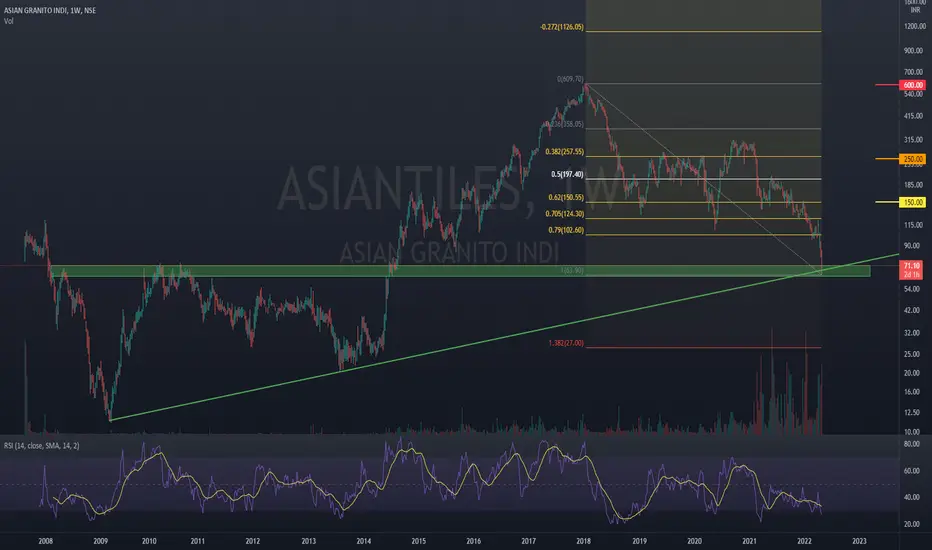This screenshot has height=550, width=932.
Task: Click the ASIAN GRANITO INDI, 1W, NSE symbol title
Action: (49, 10)
